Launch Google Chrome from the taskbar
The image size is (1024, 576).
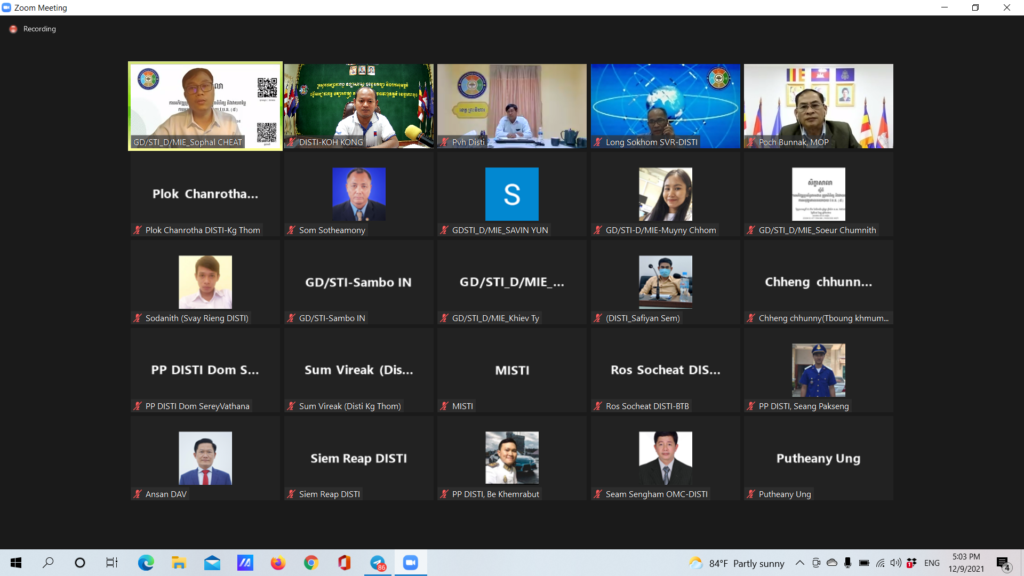[311, 563]
